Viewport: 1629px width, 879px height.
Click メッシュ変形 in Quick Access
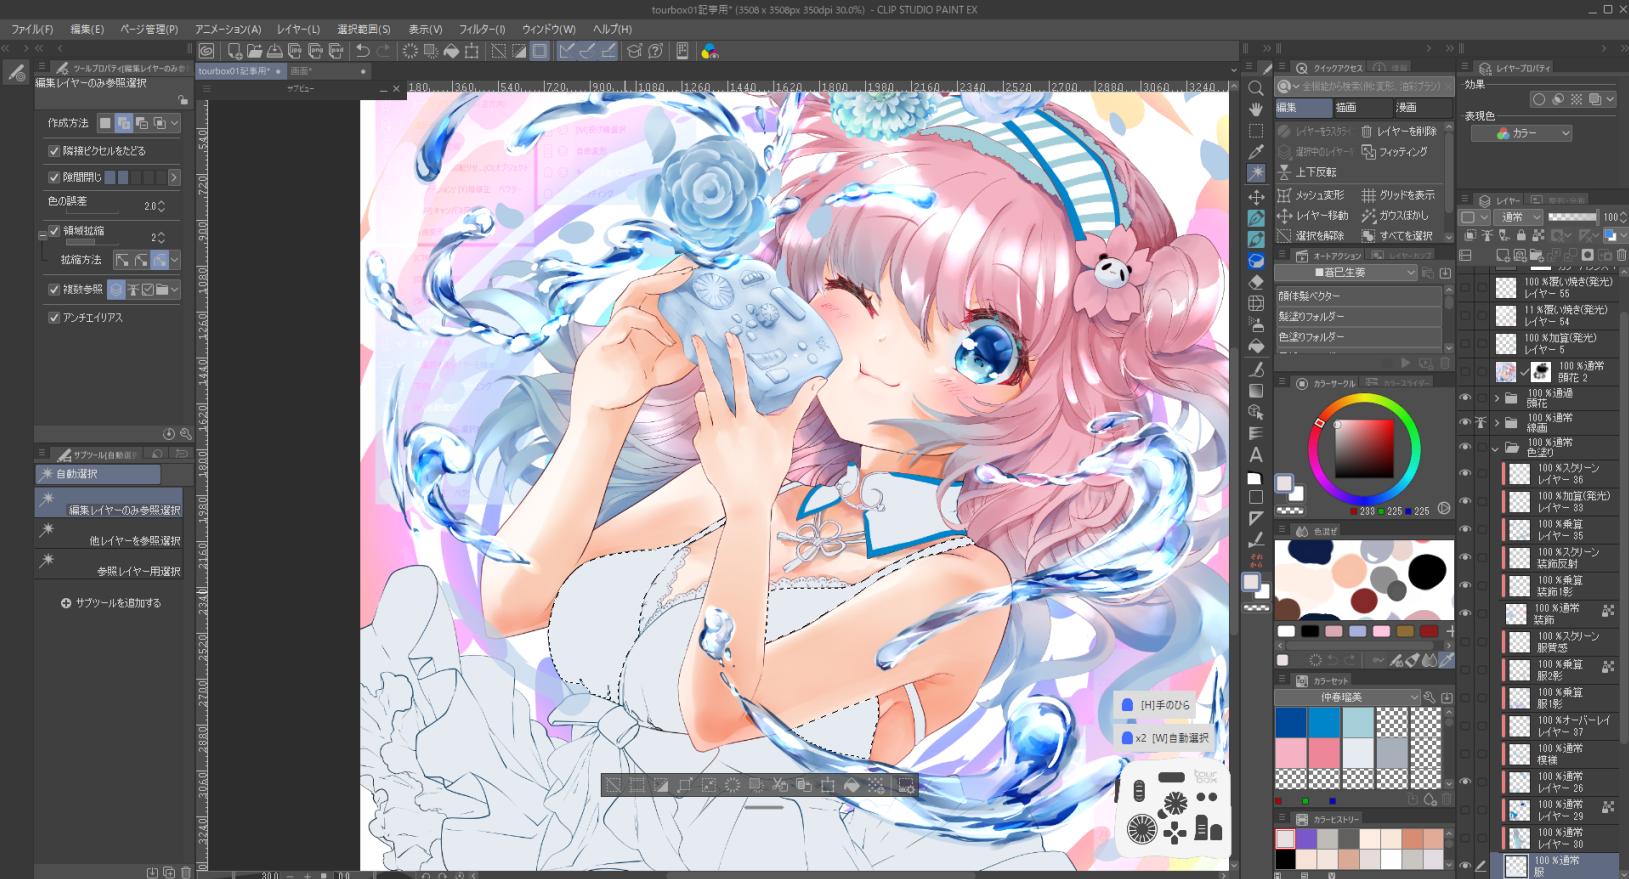click(1311, 195)
